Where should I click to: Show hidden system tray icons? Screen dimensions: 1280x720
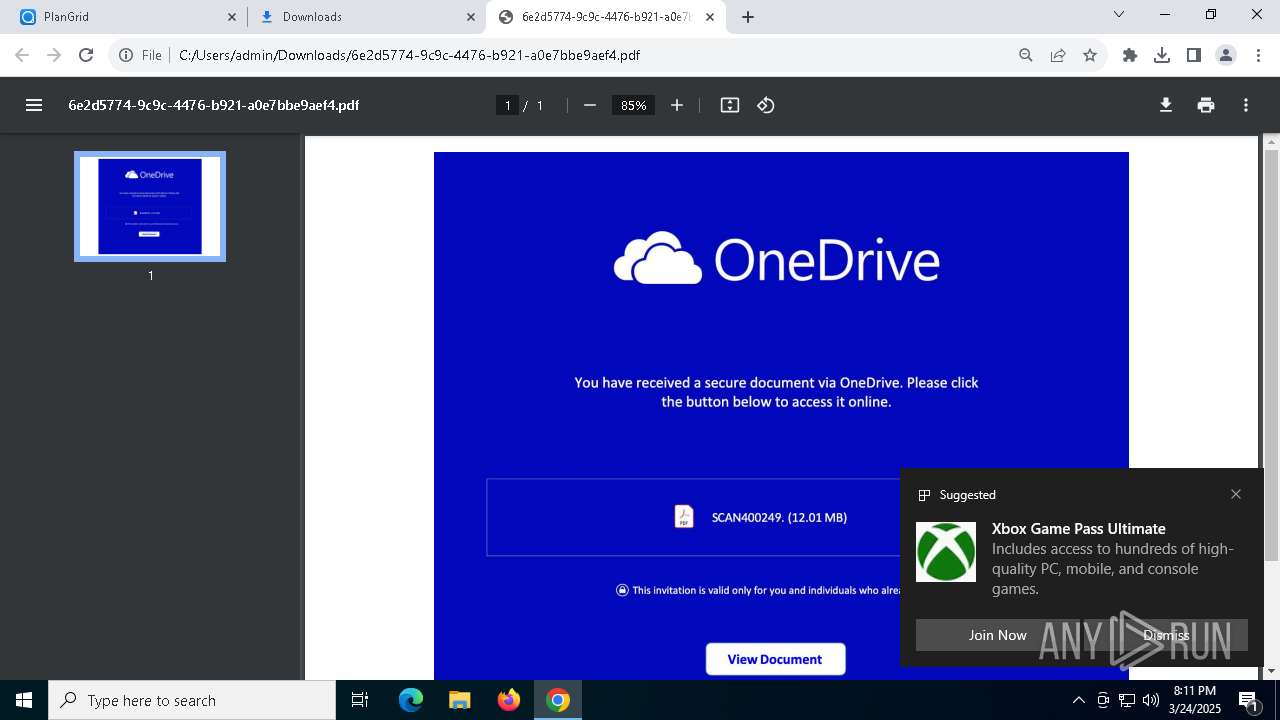click(1078, 700)
